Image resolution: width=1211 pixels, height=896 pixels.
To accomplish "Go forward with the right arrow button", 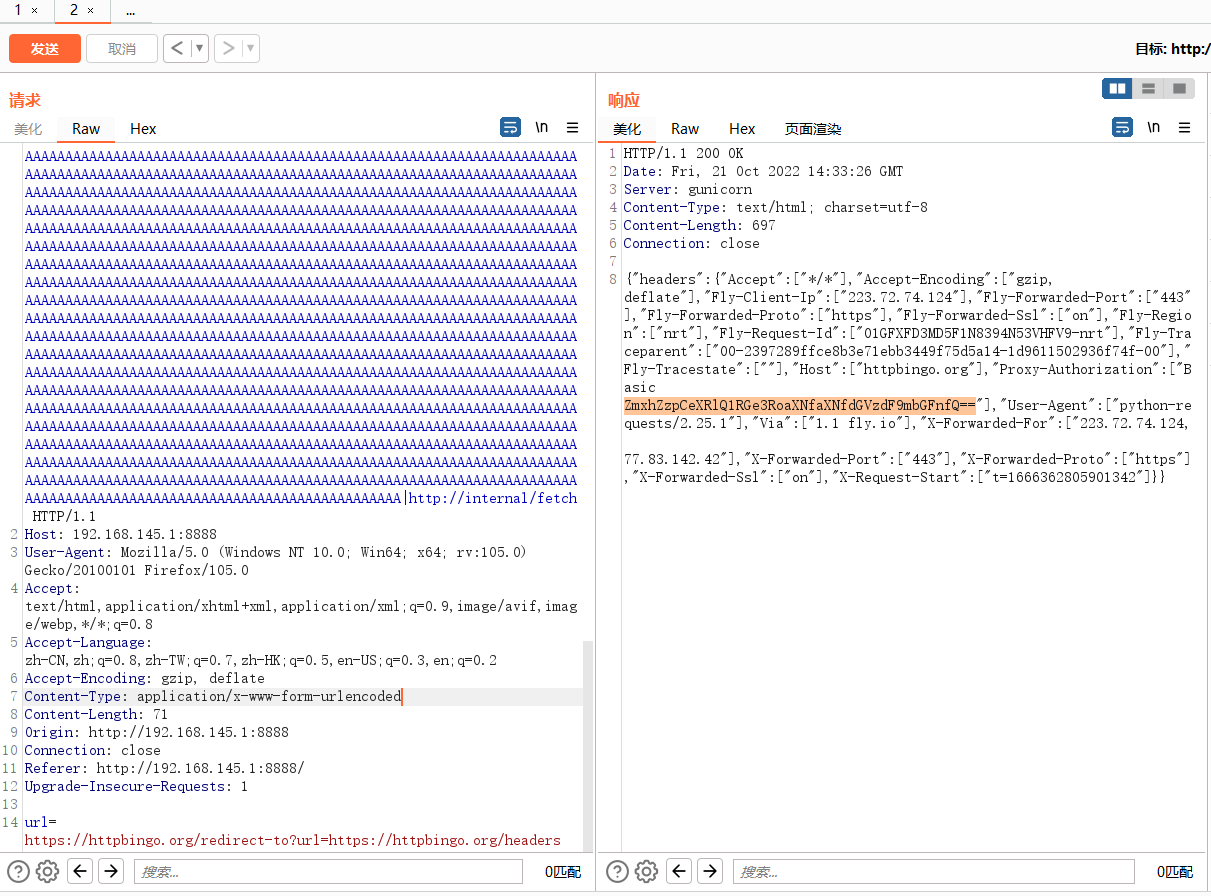I will (228, 48).
